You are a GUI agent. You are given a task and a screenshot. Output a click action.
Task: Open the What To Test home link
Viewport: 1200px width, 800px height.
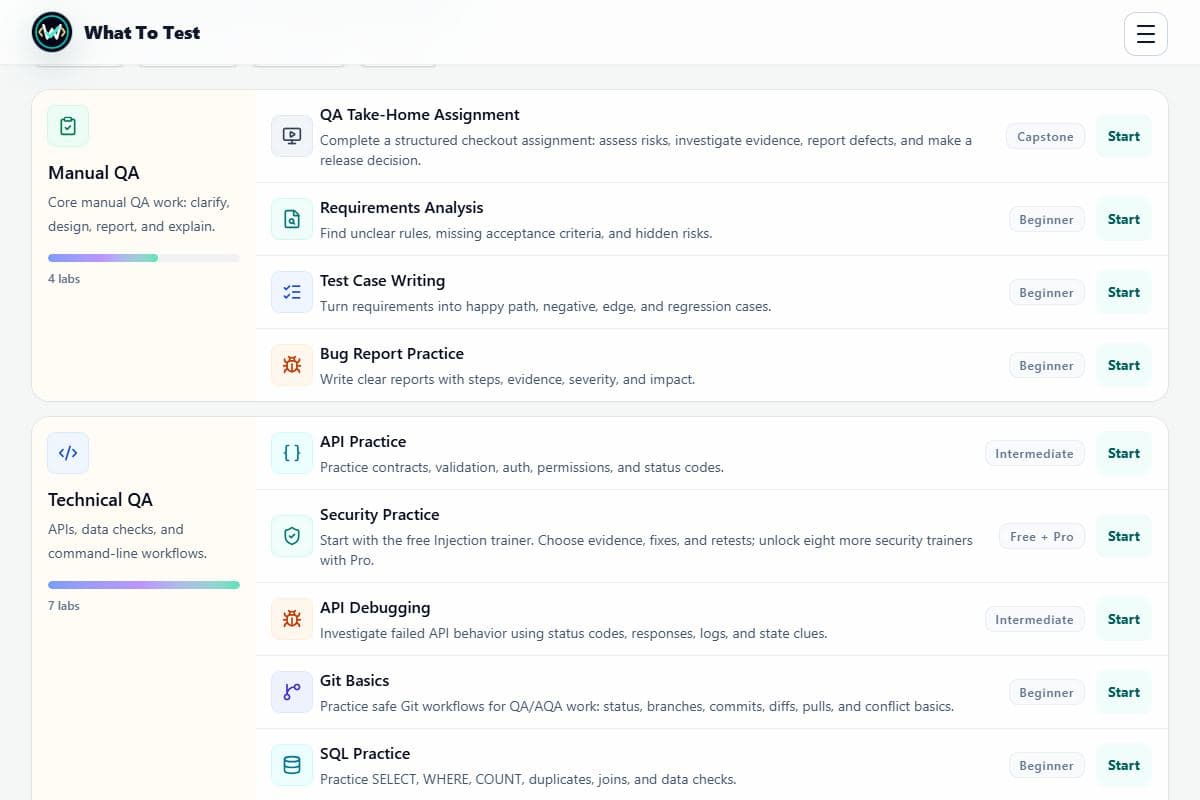[x=116, y=32]
